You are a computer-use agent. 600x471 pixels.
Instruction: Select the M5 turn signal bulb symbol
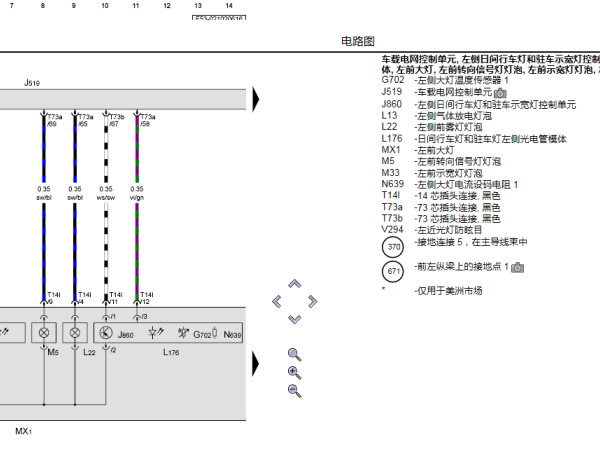pyautogui.click(x=44, y=333)
